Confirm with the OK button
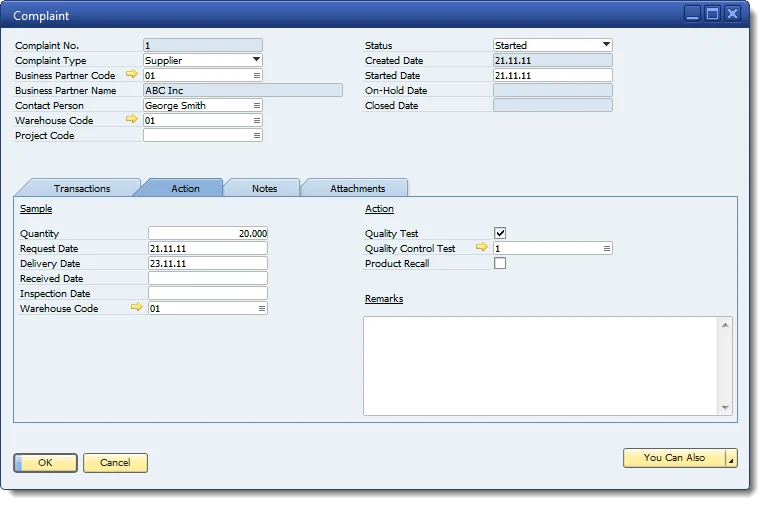The width and height of the screenshot is (765, 505). click(45, 463)
